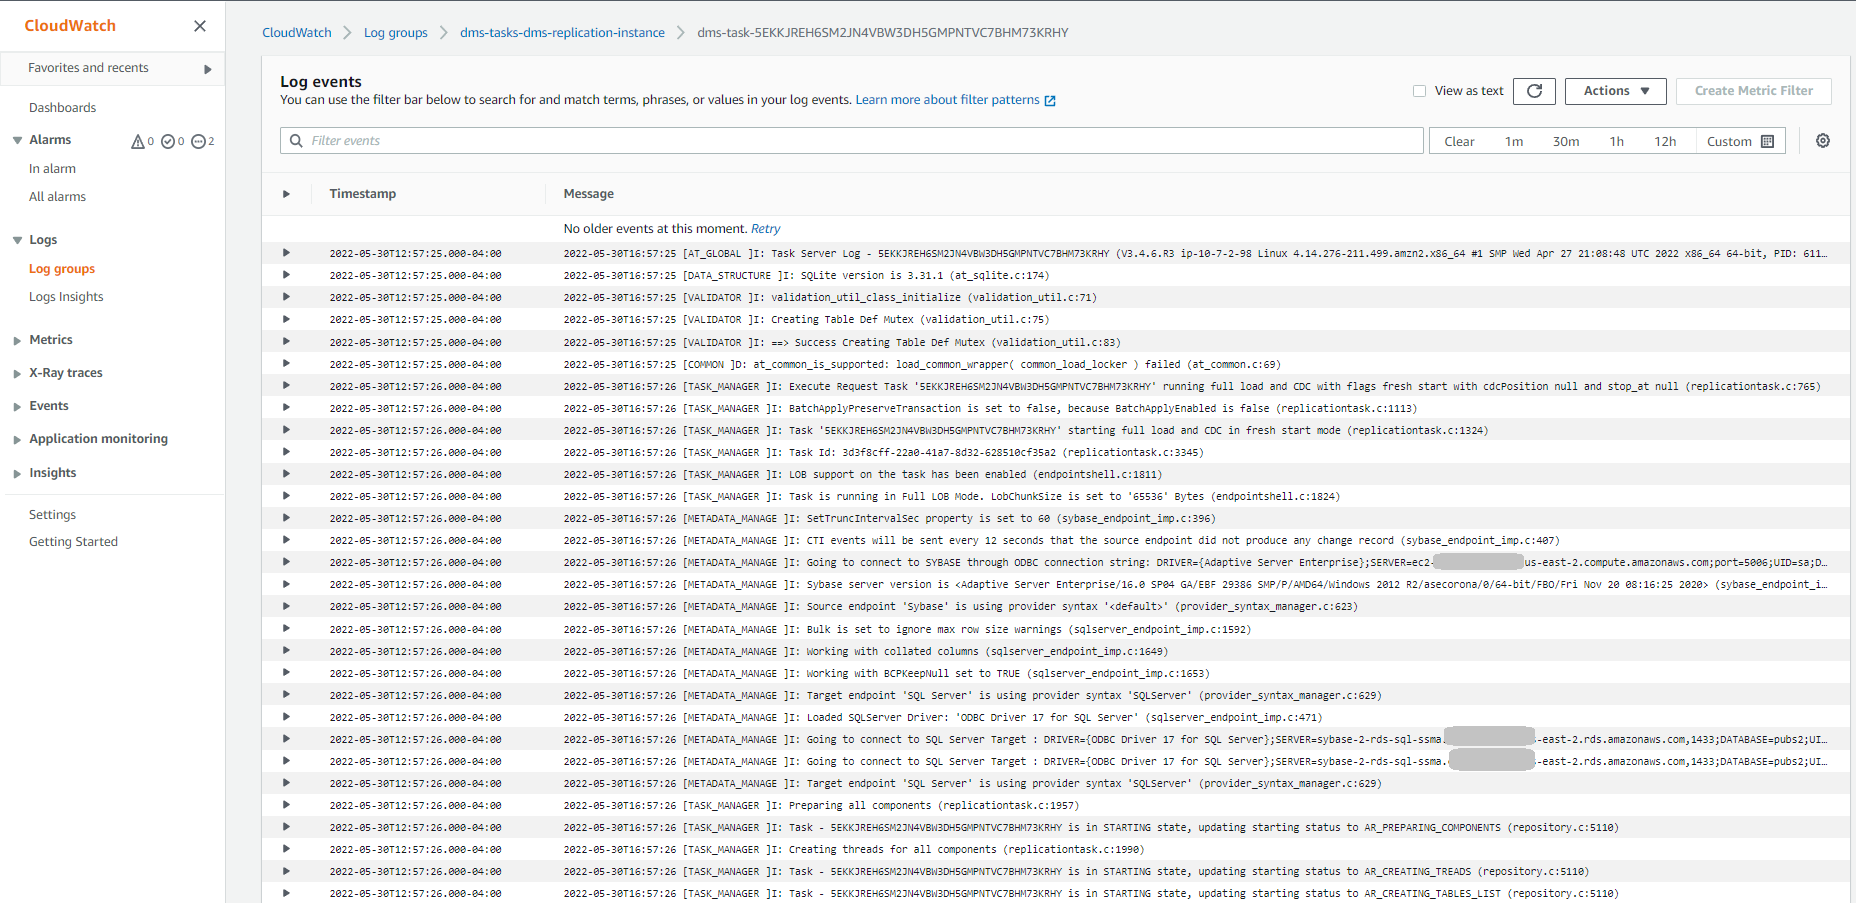
Task: Select the 30m time range option
Action: [1565, 141]
